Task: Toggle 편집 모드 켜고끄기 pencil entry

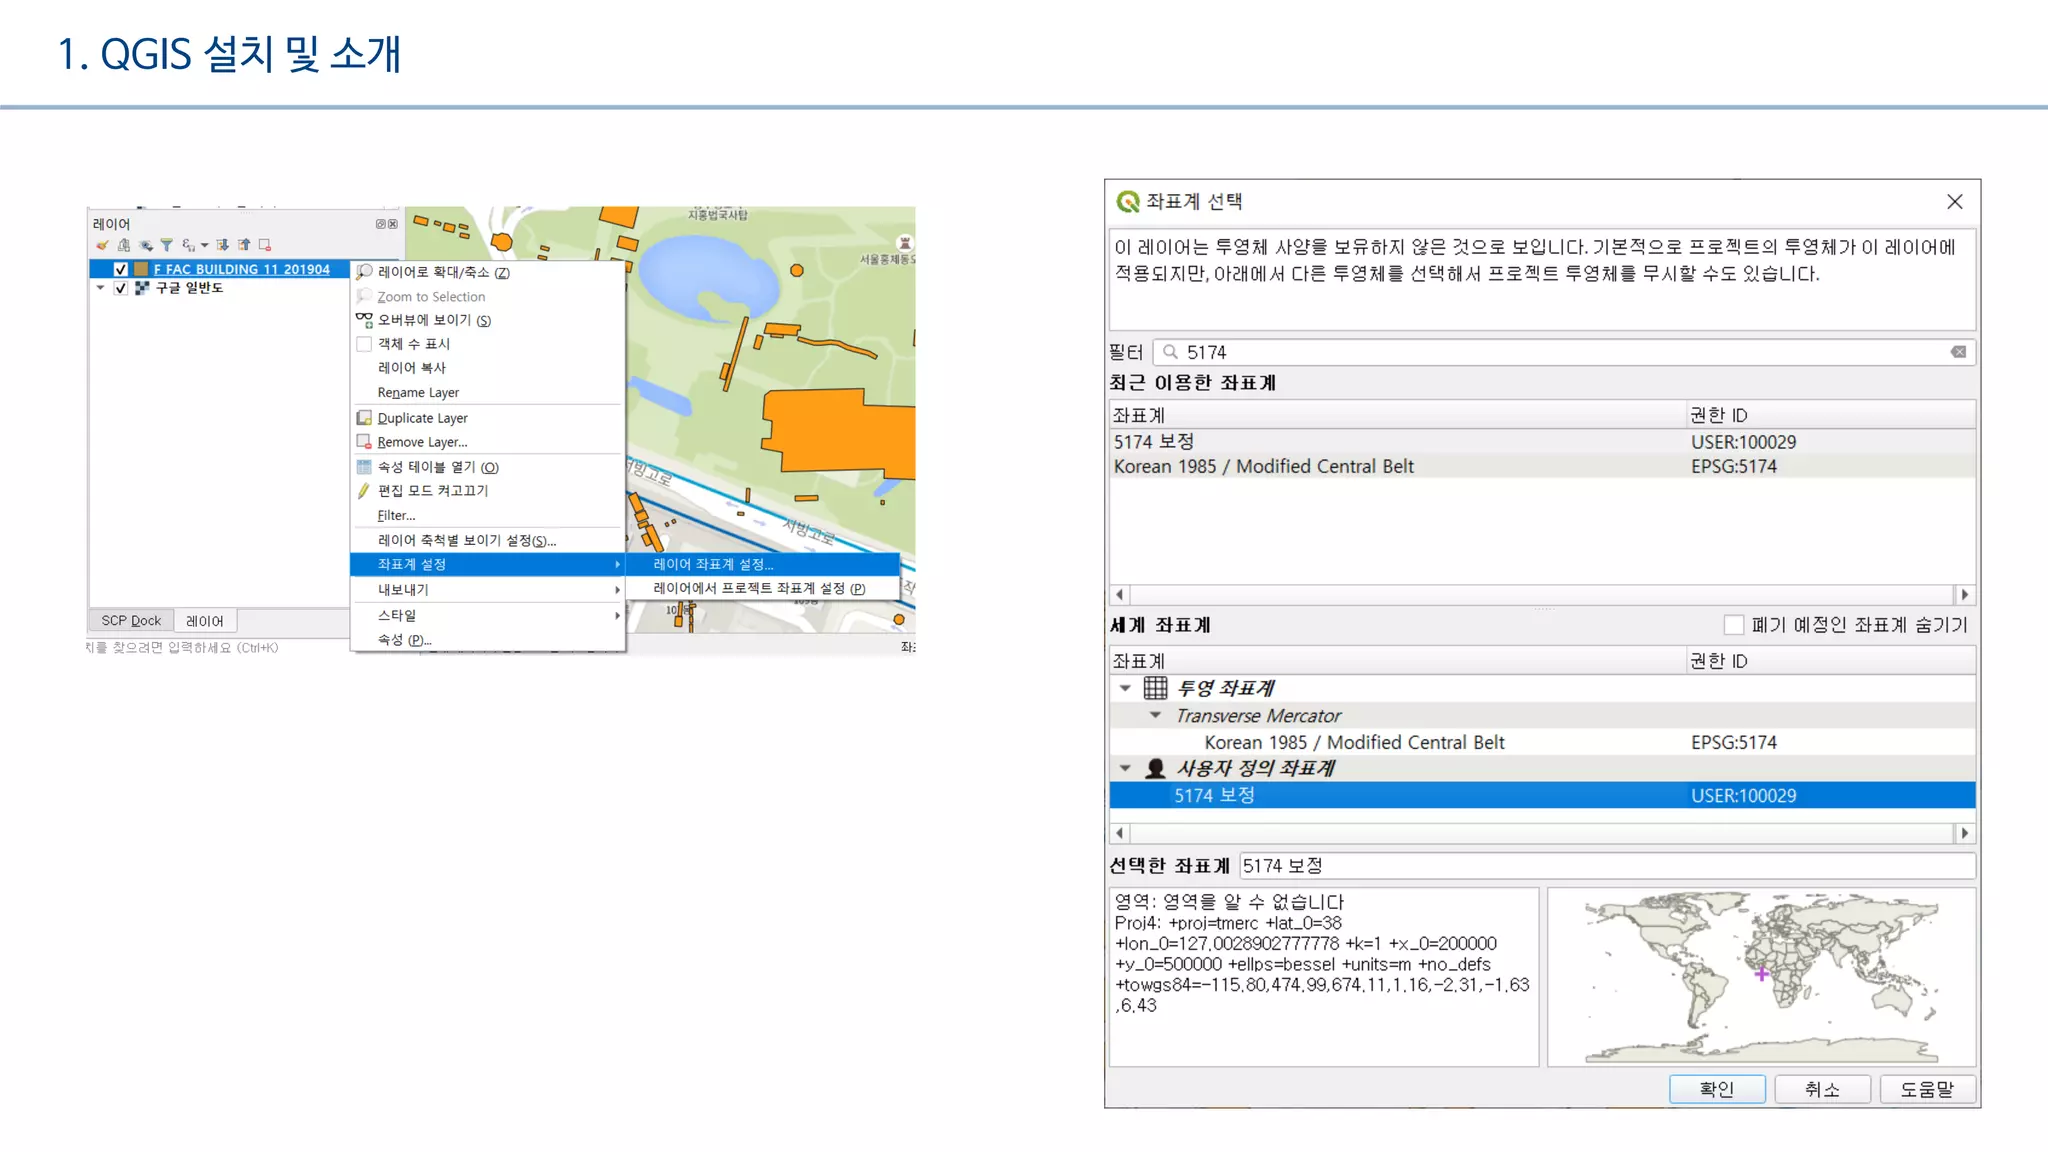Action: point(488,491)
